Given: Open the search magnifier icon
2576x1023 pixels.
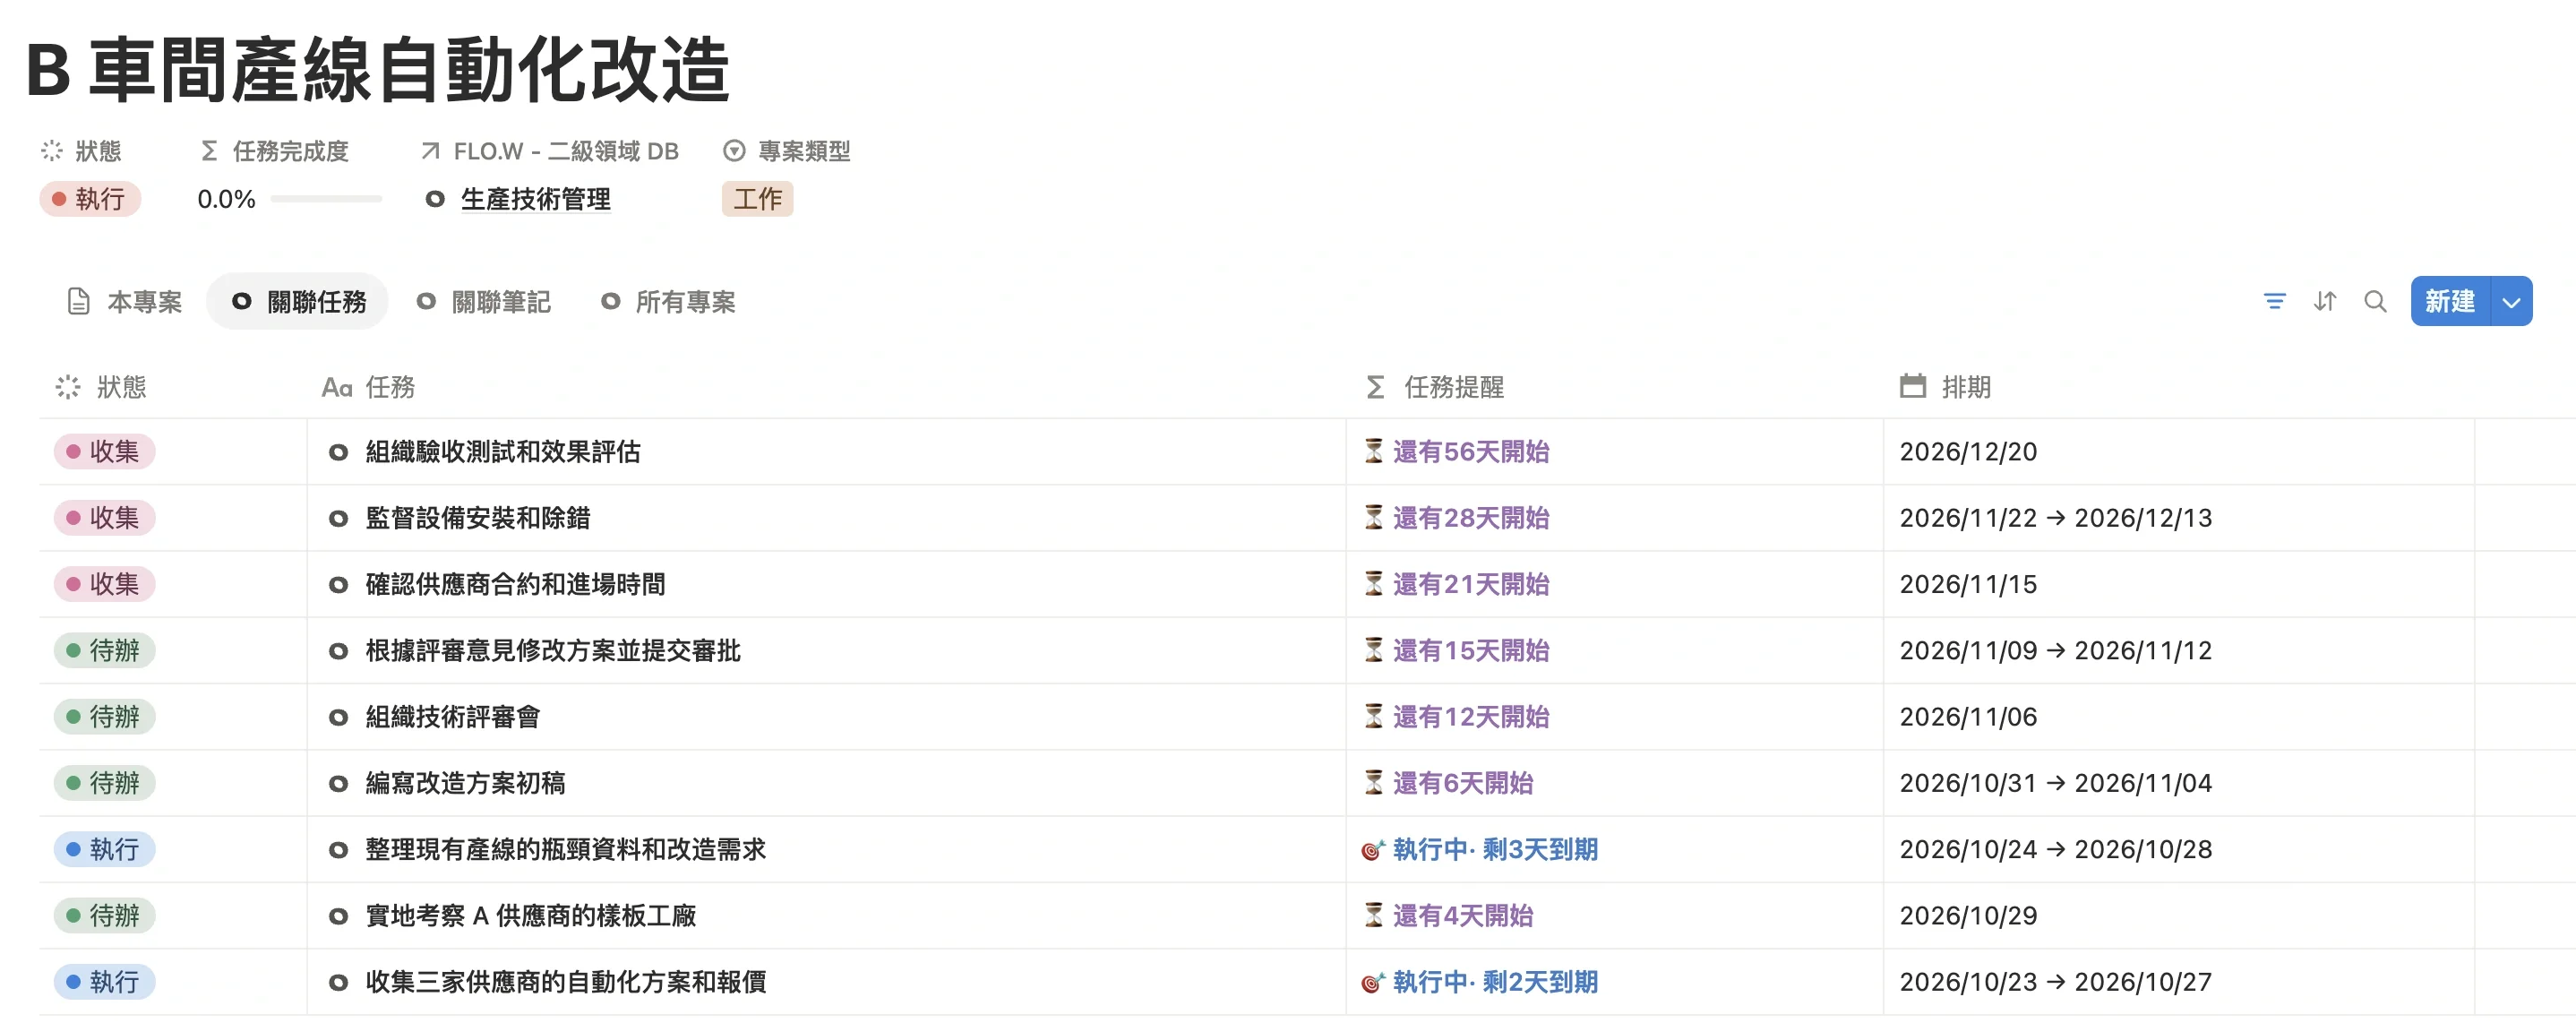Looking at the screenshot, I should [x=2375, y=301].
